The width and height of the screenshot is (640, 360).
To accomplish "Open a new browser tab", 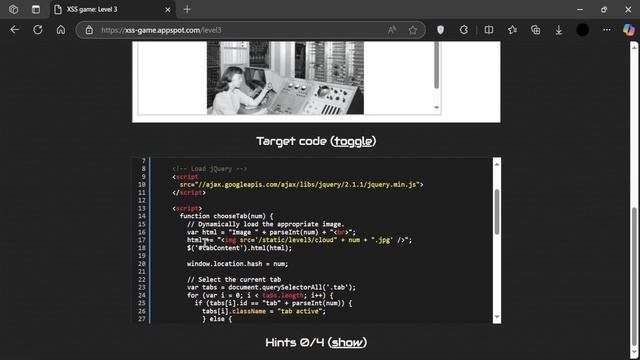I will [x=187, y=9].
